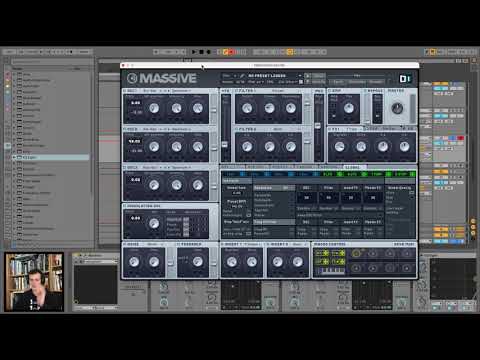480x360 pixels.
Task: Toggle OSC3 on/off switch
Action: click(125, 167)
